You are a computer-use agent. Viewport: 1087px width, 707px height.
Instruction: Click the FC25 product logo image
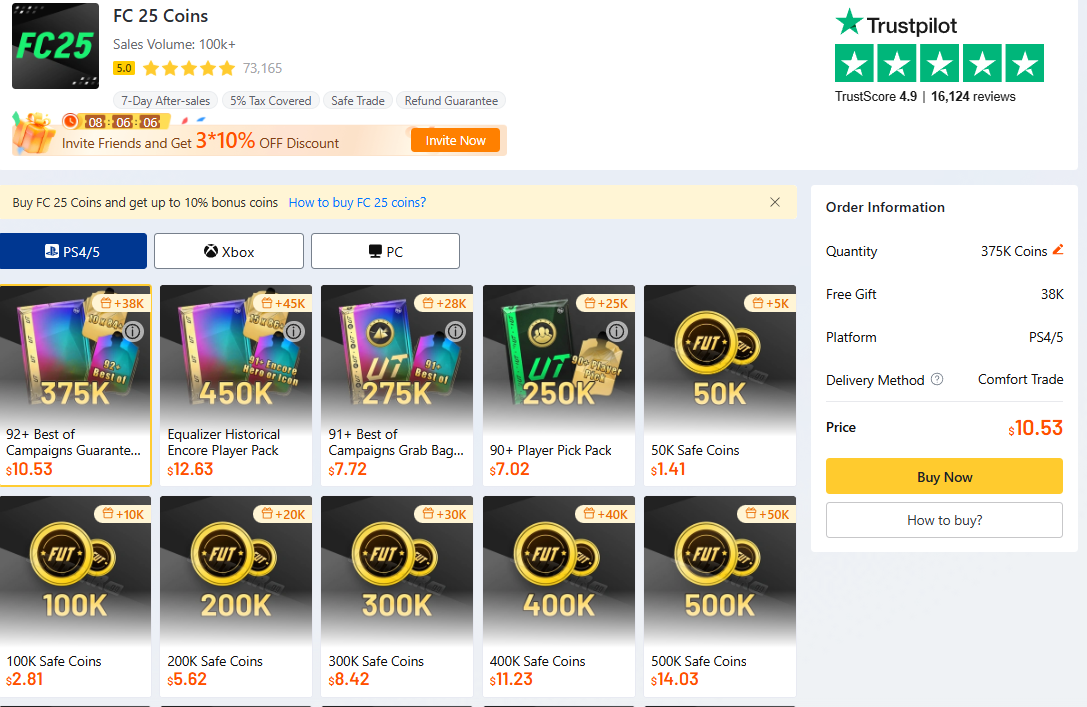pos(55,46)
